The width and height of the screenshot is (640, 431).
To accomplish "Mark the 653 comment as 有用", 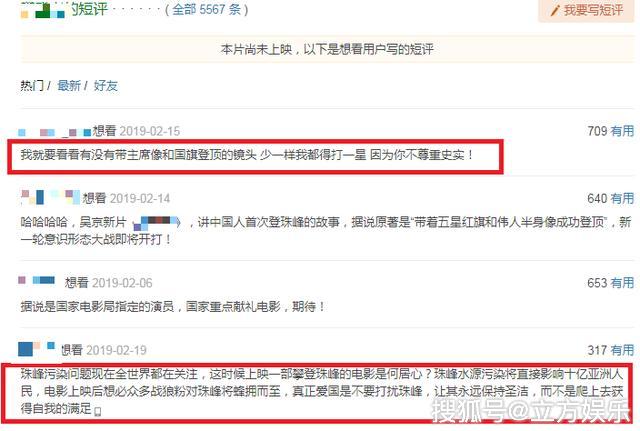I will tap(622, 283).
